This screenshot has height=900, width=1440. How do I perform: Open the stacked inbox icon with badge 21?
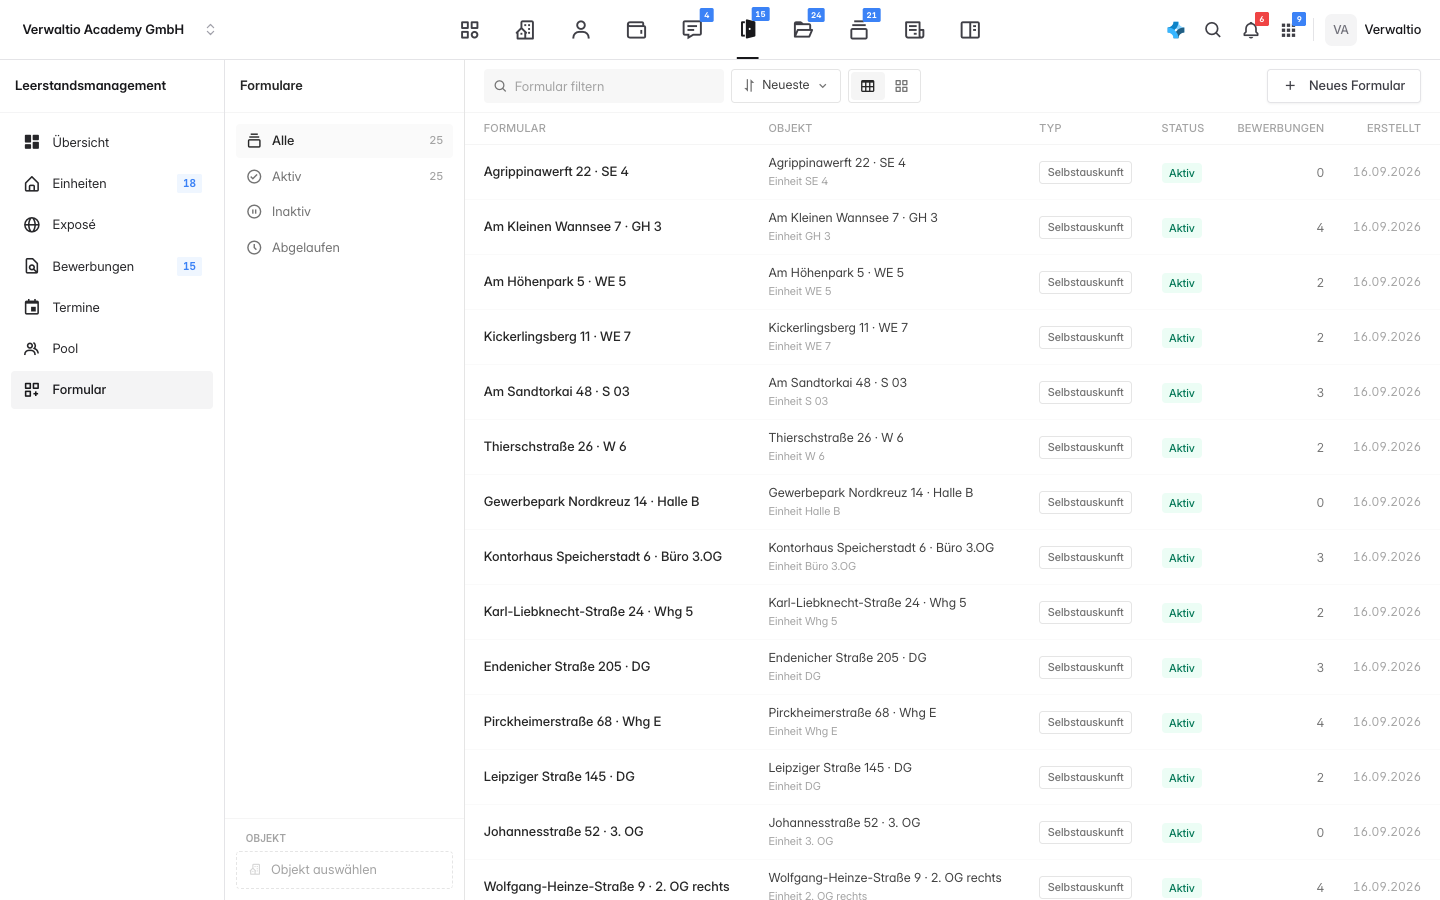859,30
